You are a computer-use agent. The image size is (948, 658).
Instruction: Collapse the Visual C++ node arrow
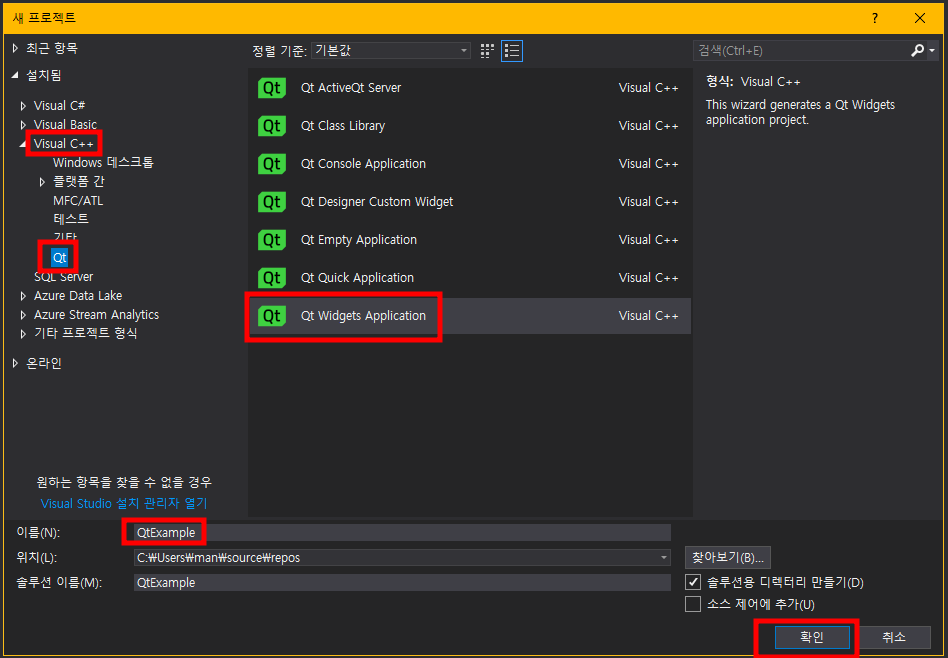tap(24, 144)
